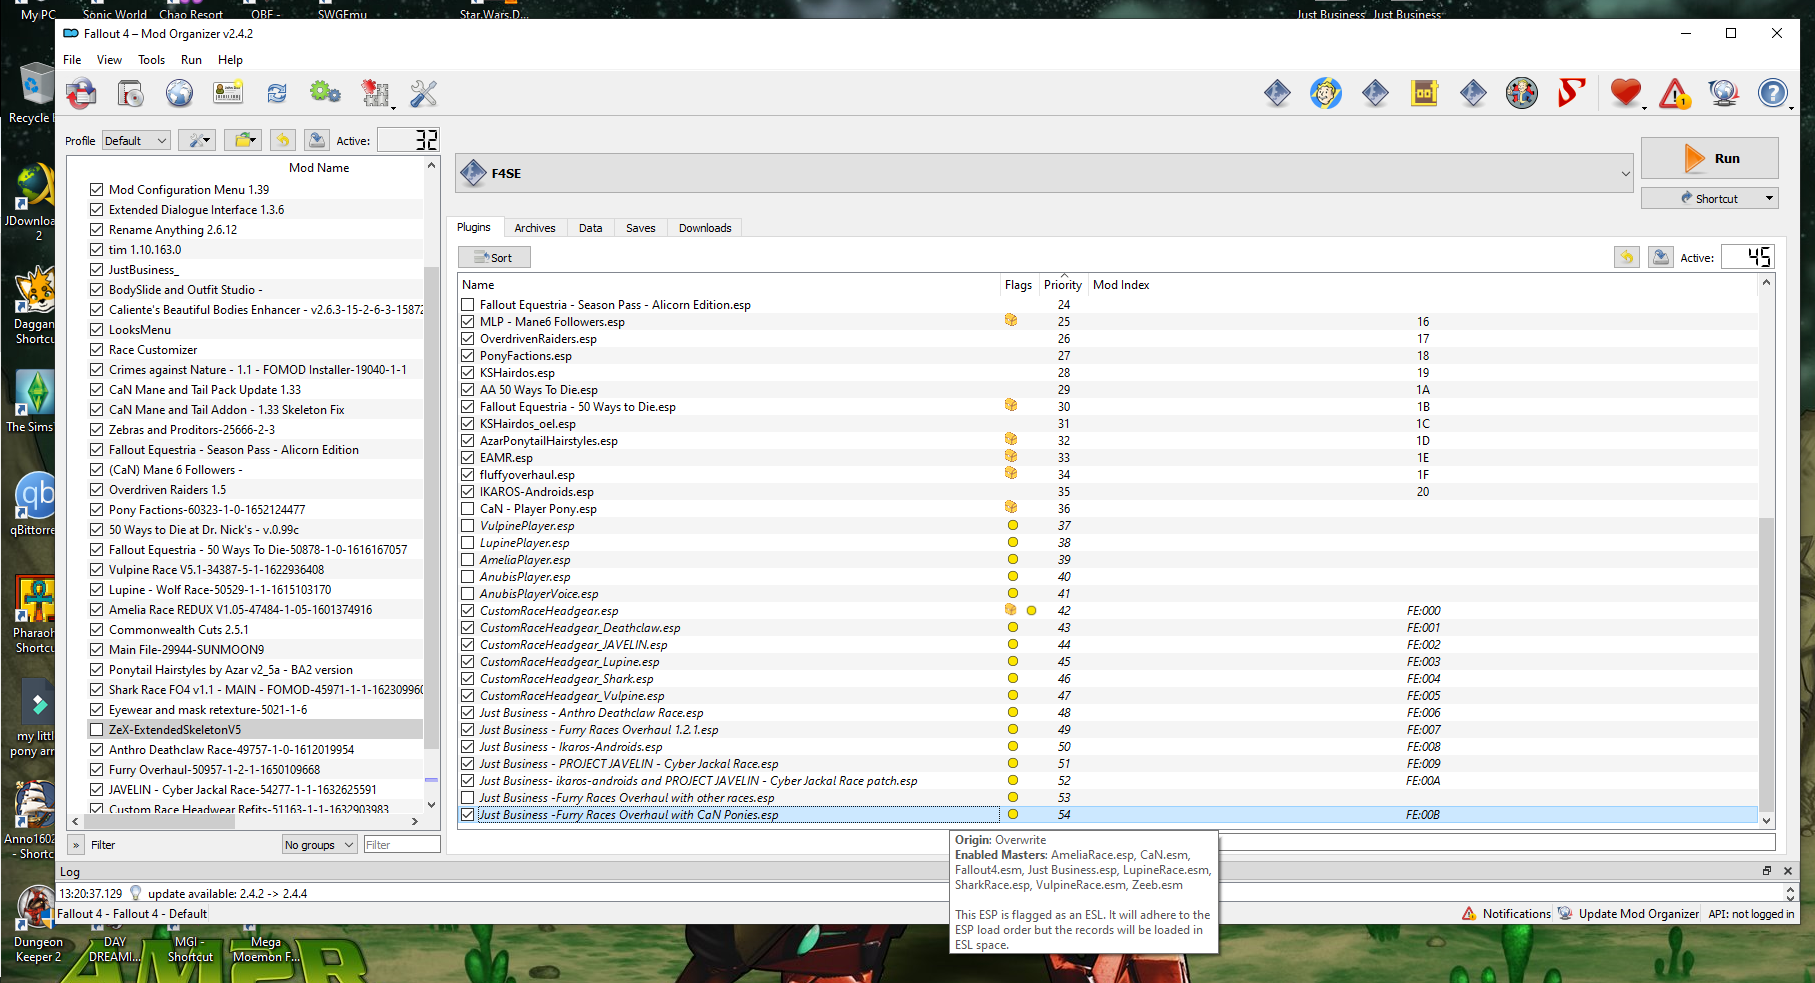Disable Mod Configuration Menu 1.39 mod
Screen dimensions: 1815x983
97,189
